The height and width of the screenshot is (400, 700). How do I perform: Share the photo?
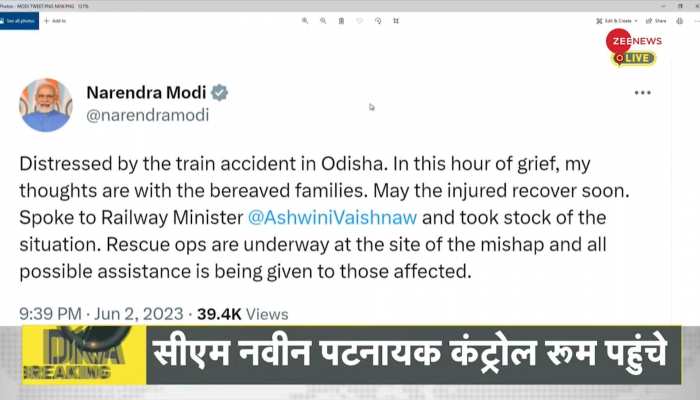[656, 21]
